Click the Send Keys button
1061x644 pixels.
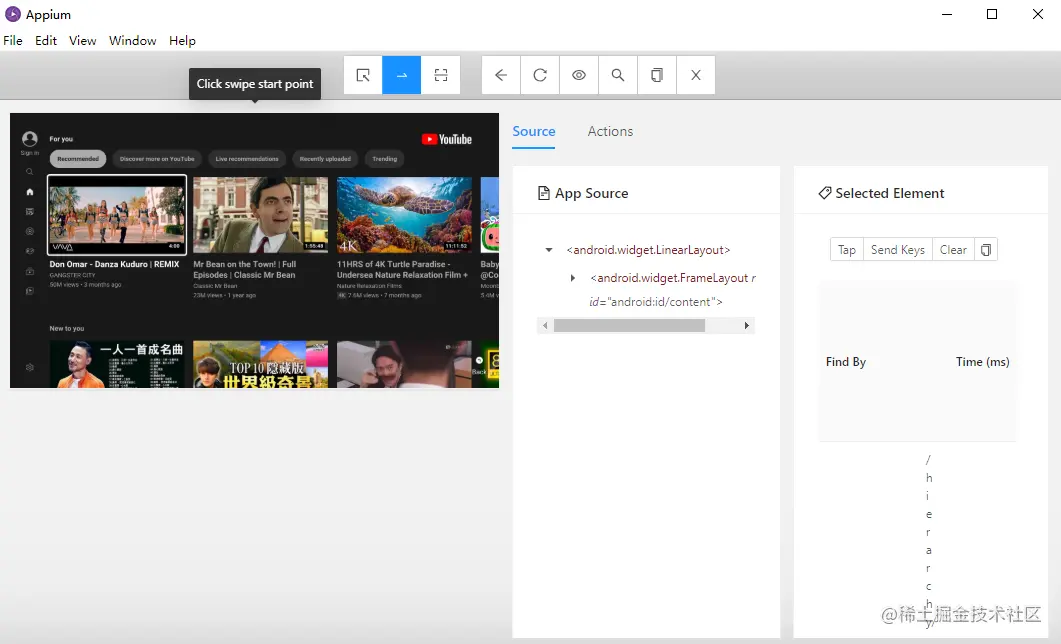(x=897, y=250)
